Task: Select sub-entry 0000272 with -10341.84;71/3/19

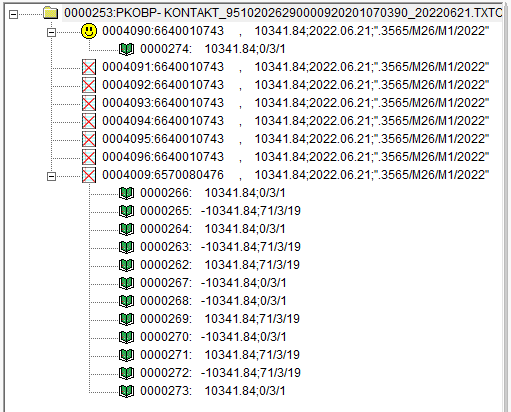Action: tap(220, 373)
